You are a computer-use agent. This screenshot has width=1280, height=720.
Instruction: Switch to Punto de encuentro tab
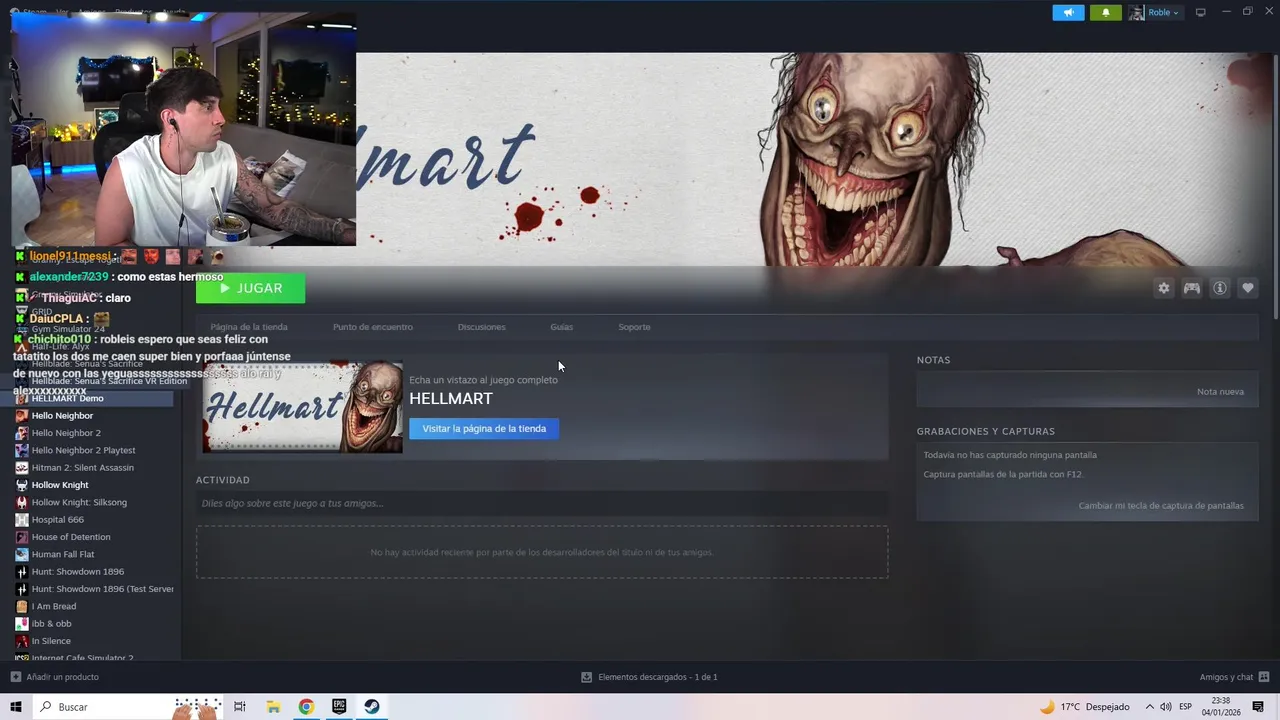372,327
